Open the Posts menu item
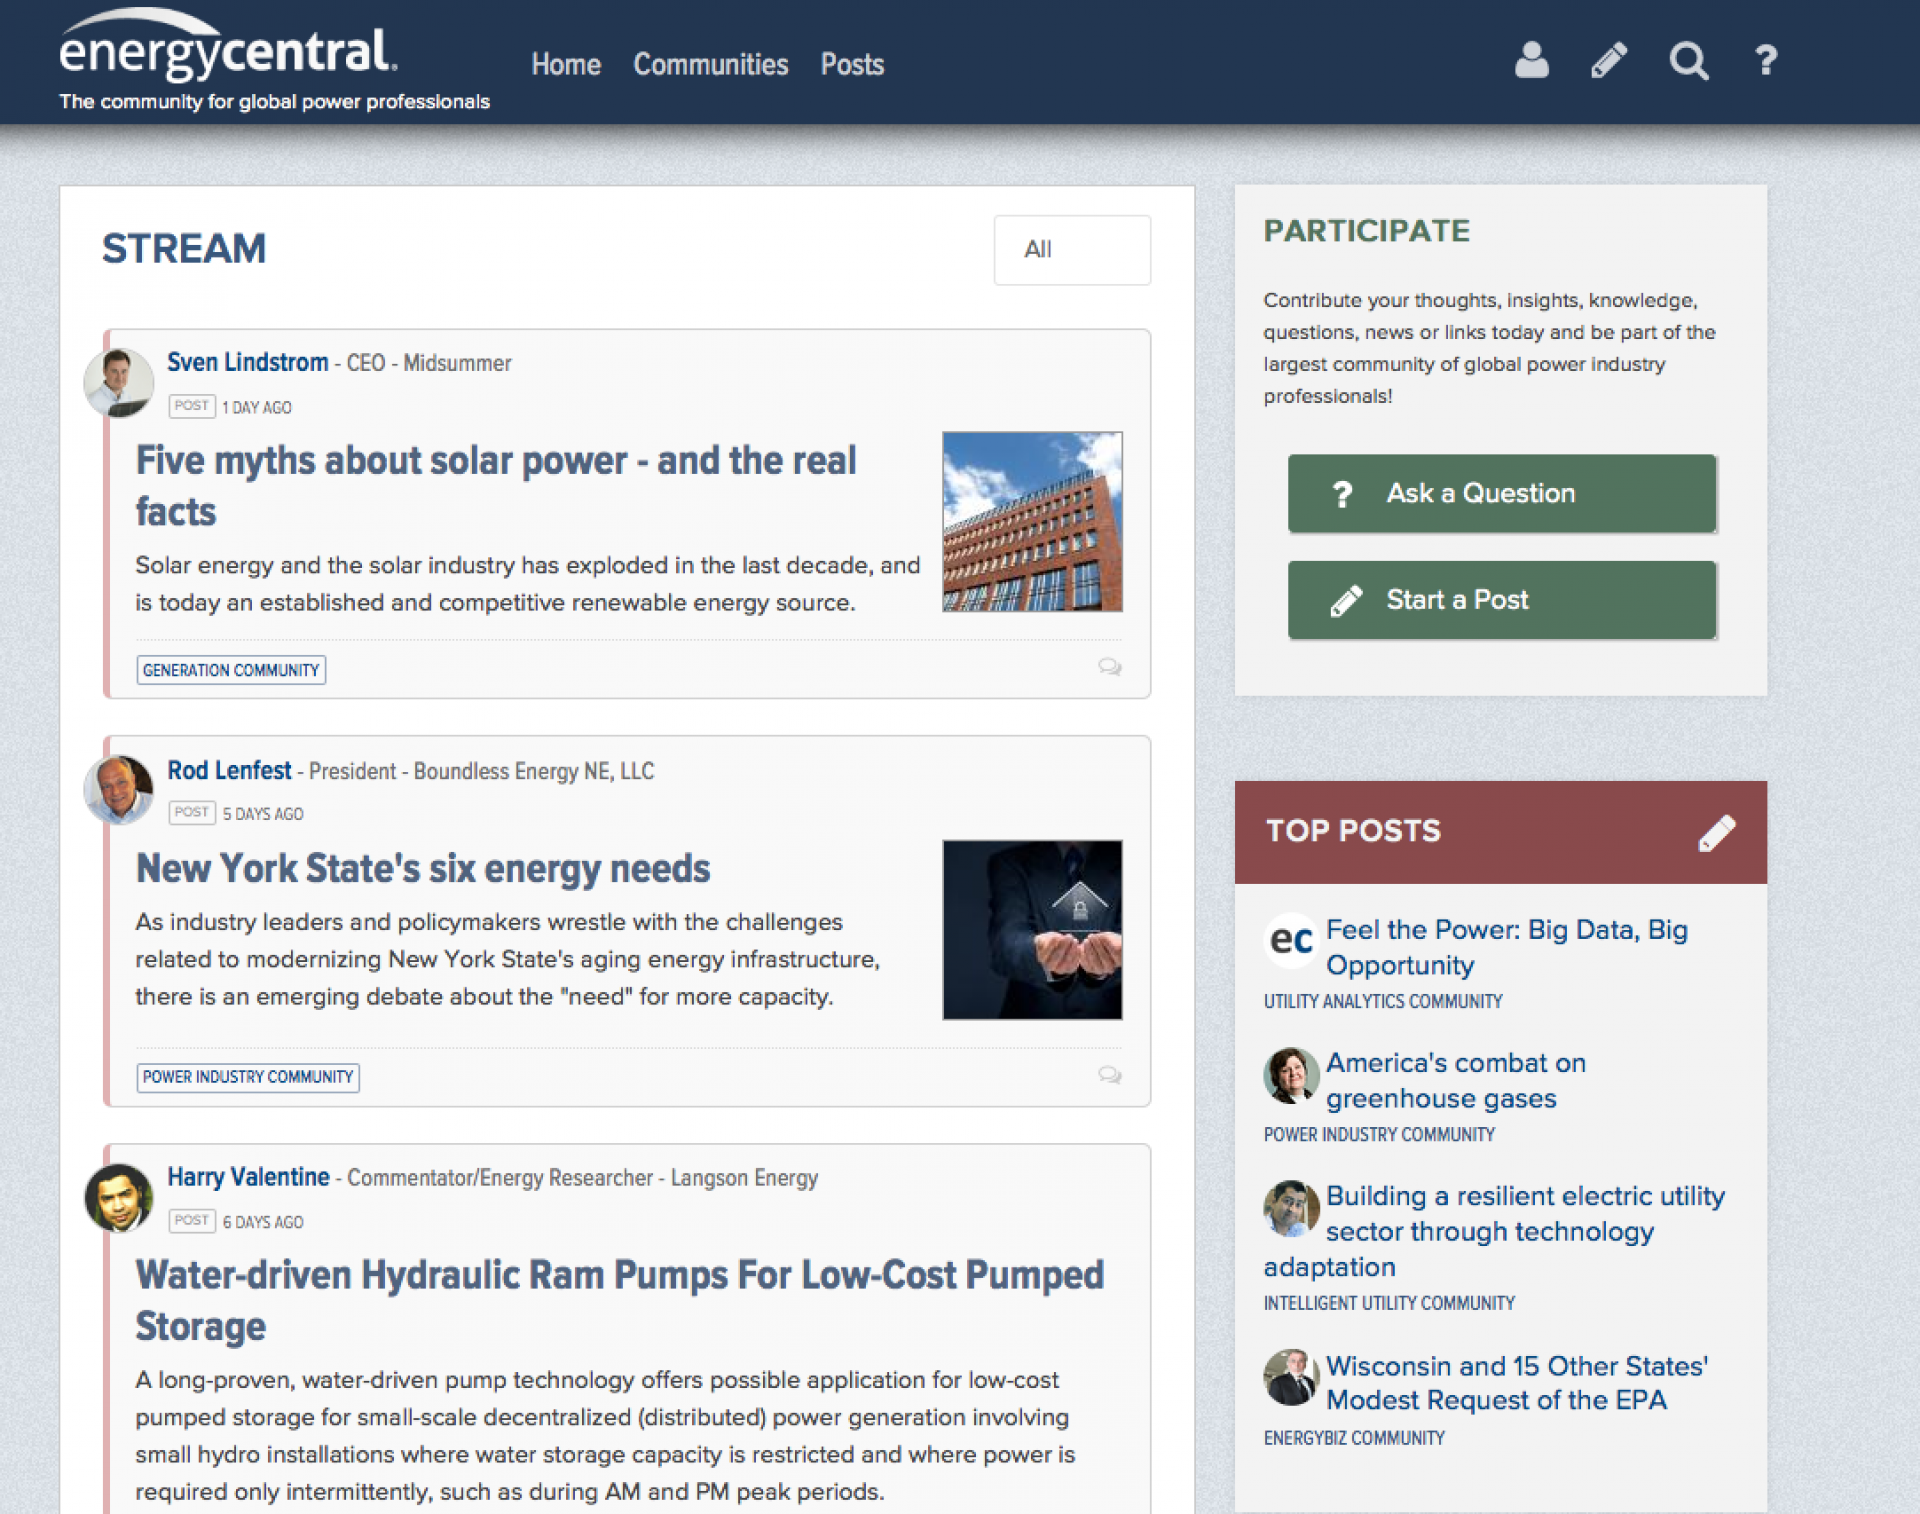The image size is (1920, 1514). click(852, 65)
